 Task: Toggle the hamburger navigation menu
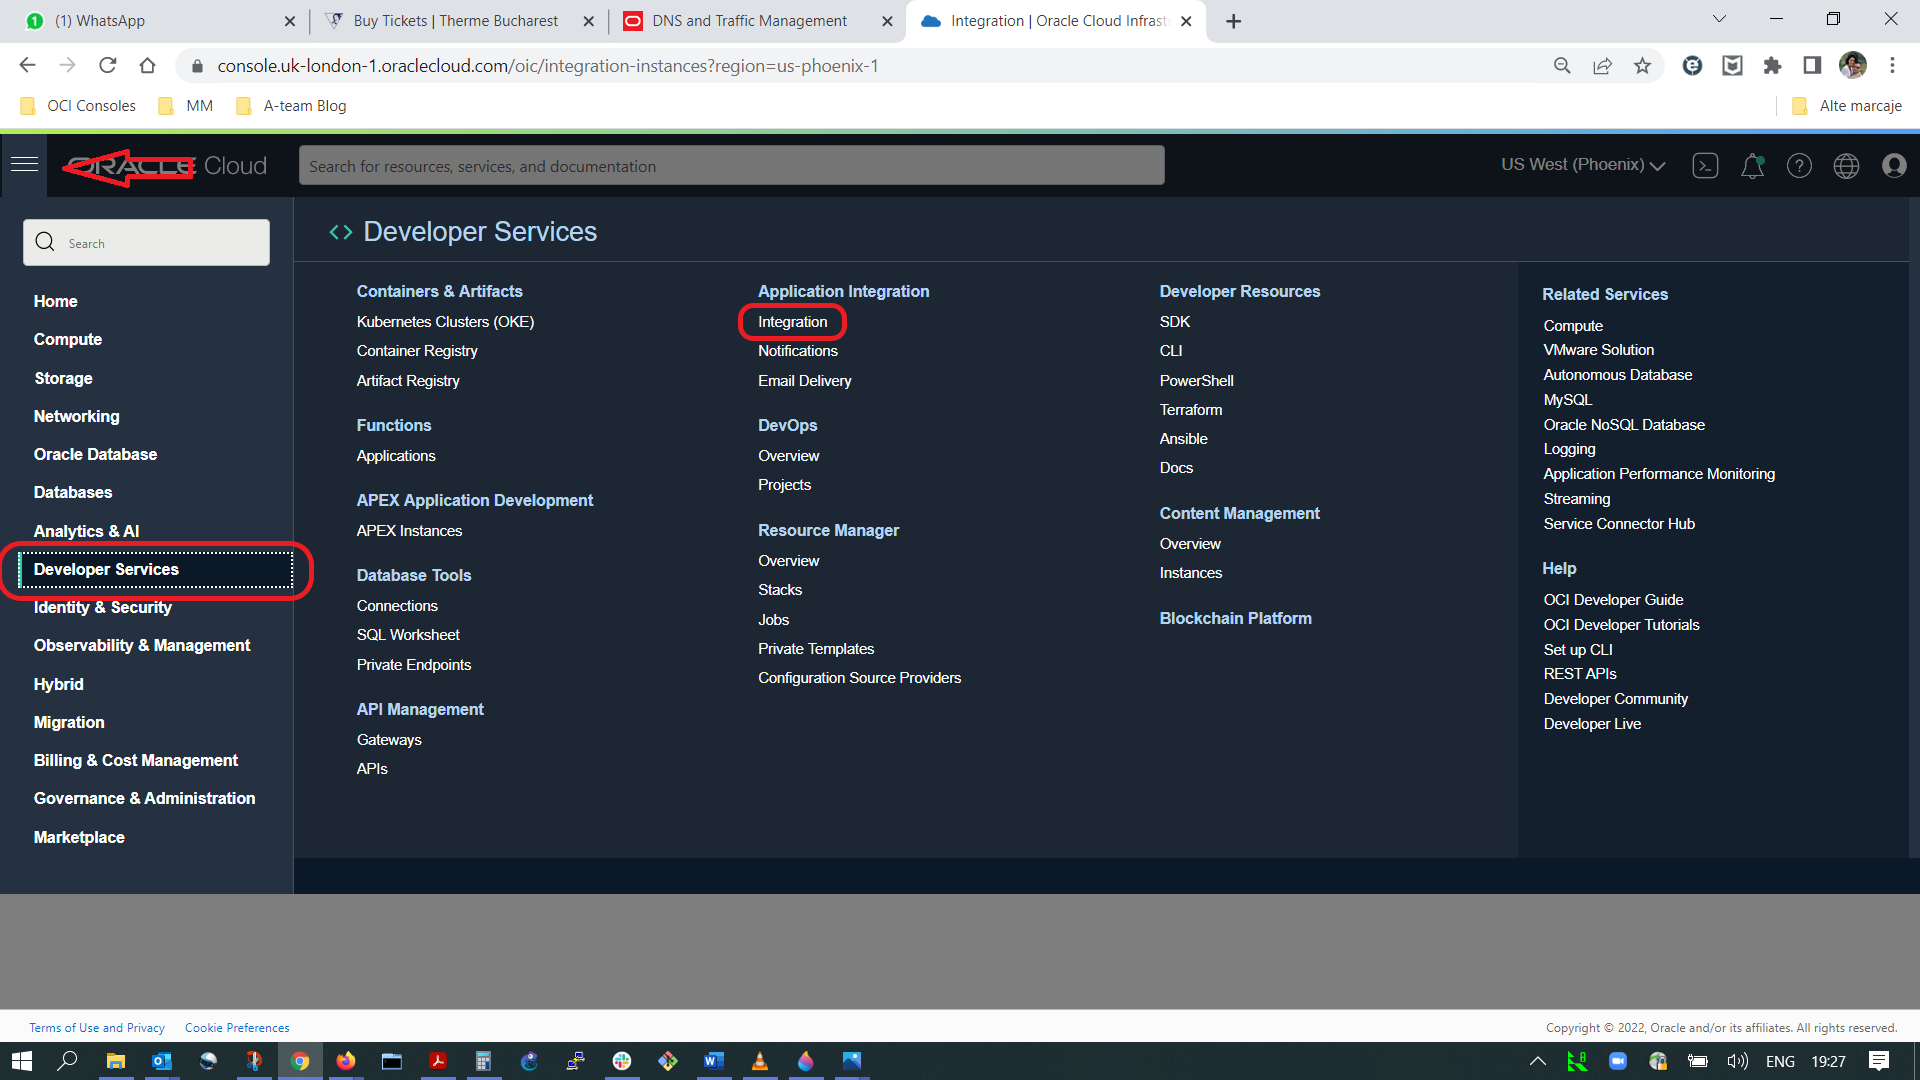point(25,165)
